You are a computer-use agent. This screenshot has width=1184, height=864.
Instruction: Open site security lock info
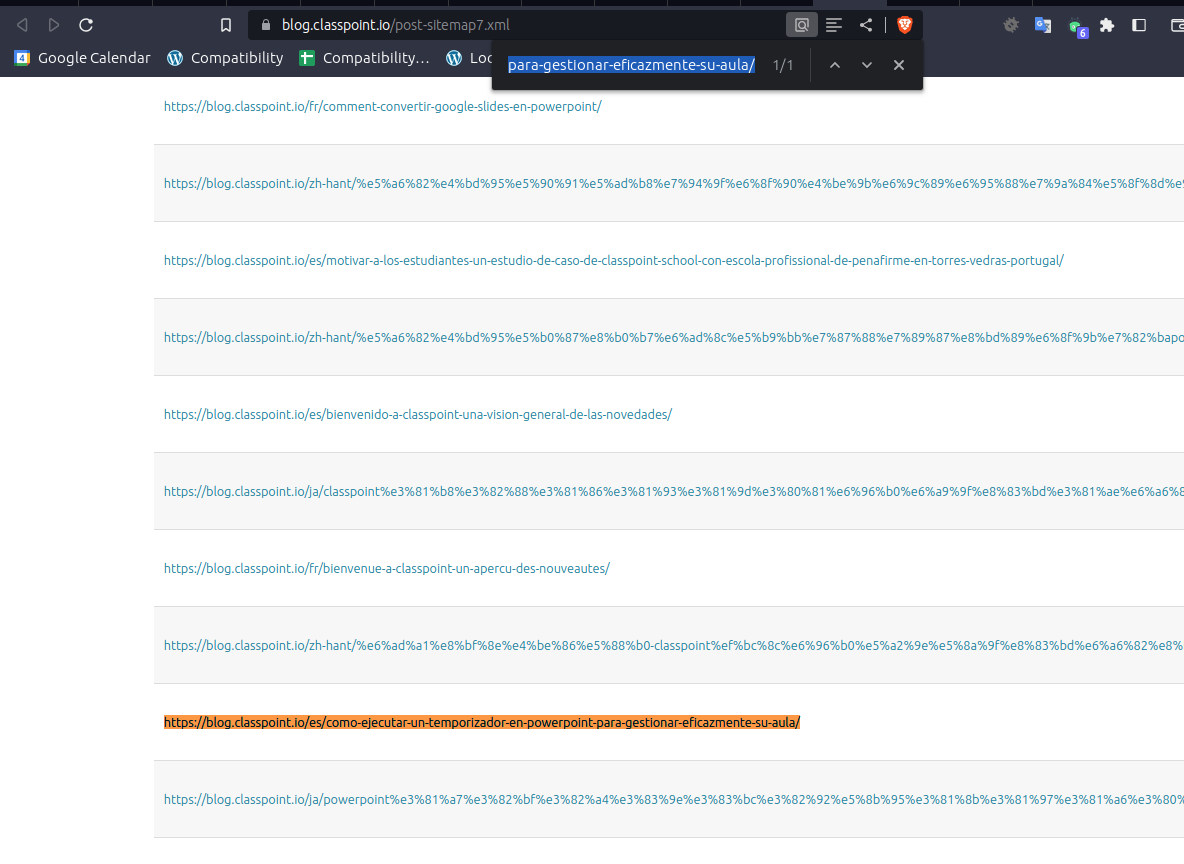[x=266, y=25]
